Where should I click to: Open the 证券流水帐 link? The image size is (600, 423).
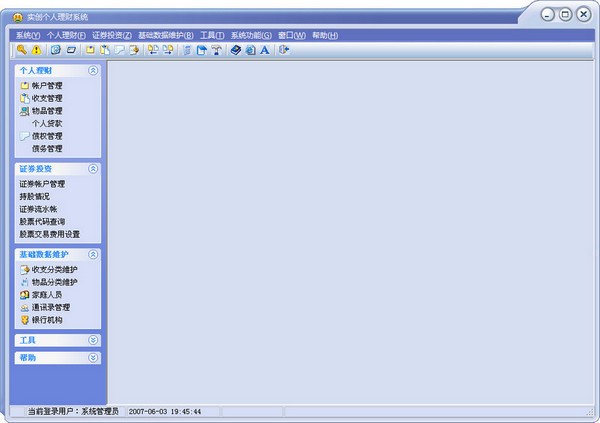pos(38,209)
